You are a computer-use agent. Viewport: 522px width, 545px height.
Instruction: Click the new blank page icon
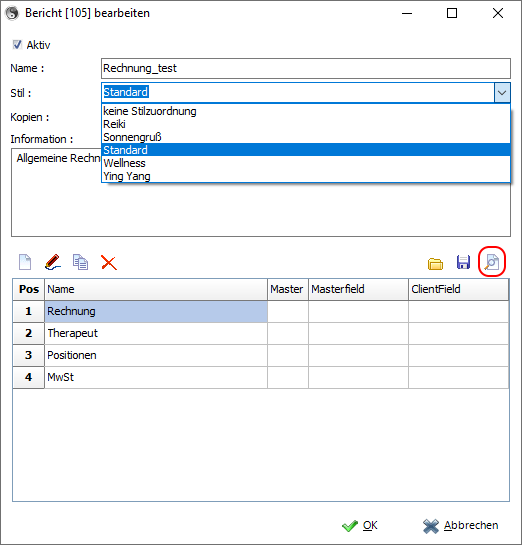(x=25, y=262)
